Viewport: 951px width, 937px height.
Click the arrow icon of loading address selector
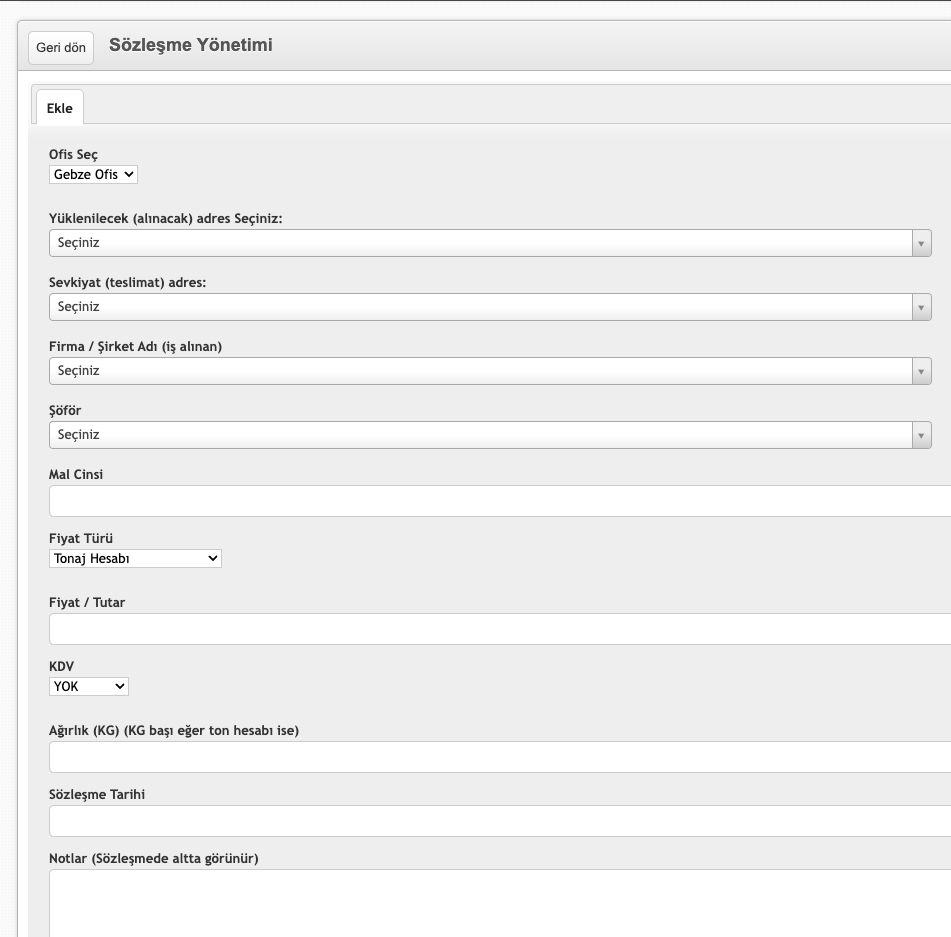tap(921, 243)
